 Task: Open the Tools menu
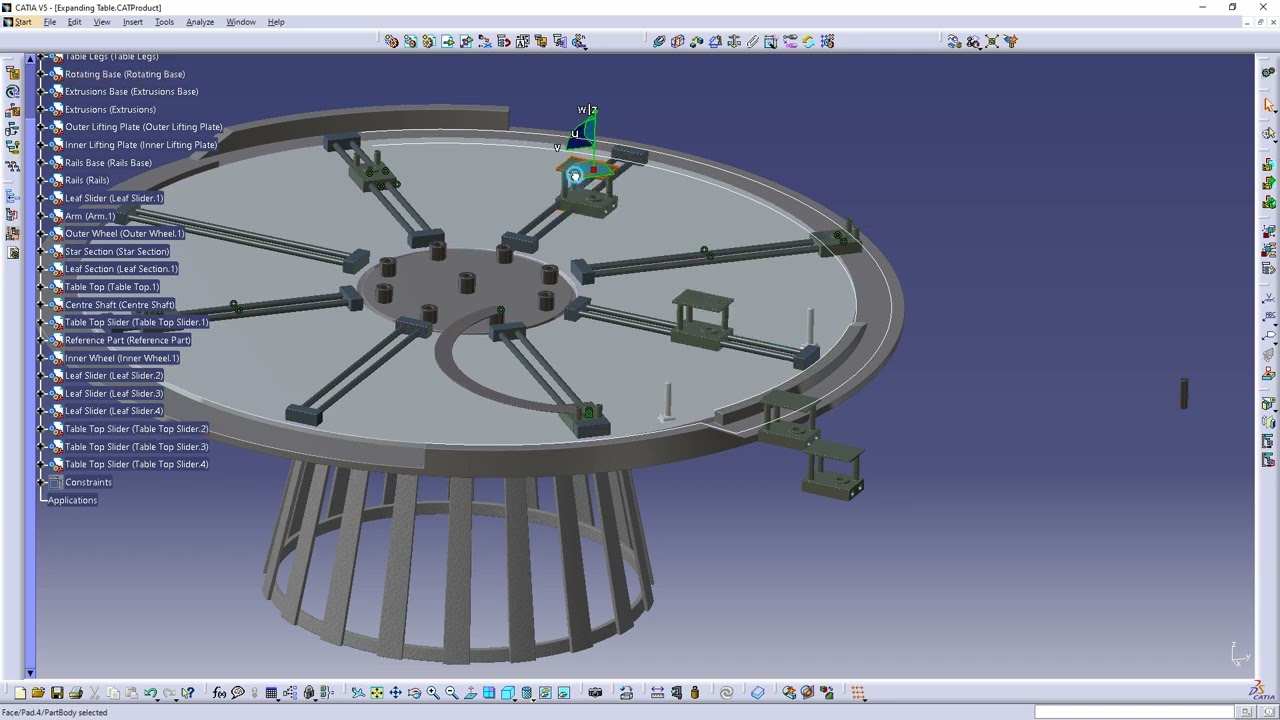164,22
